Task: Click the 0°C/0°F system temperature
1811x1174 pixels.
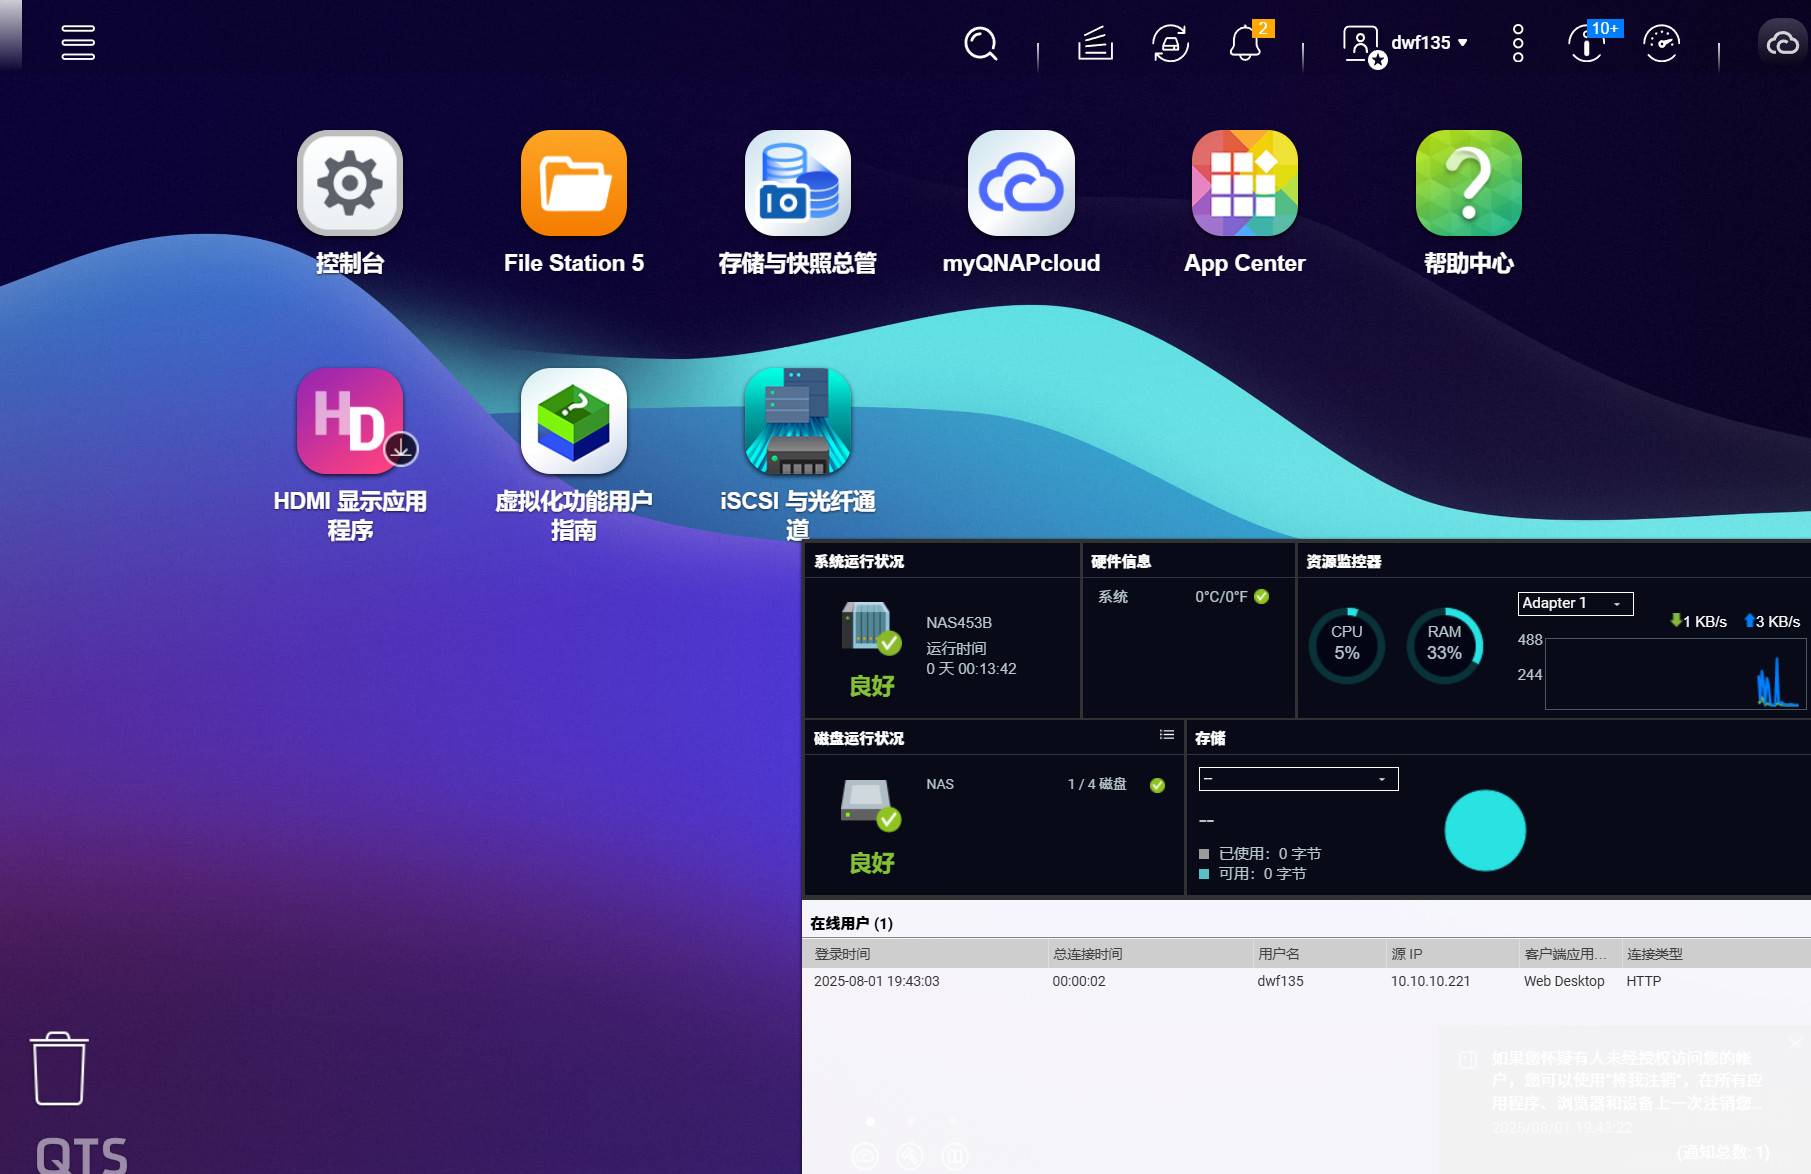Action: point(1221,596)
